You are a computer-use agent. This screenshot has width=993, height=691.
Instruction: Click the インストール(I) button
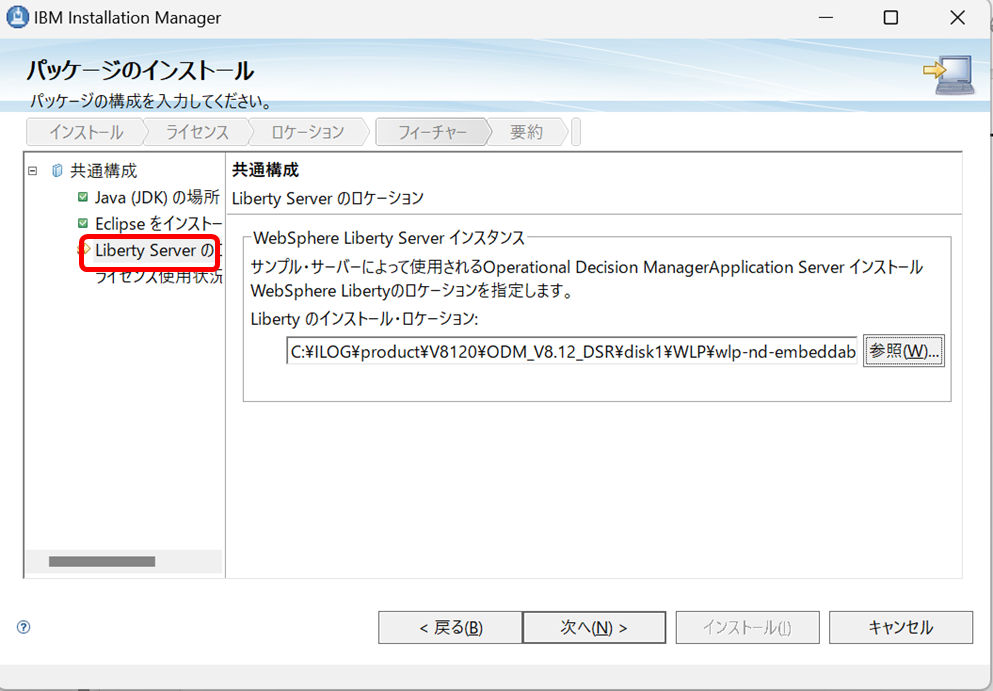747,627
